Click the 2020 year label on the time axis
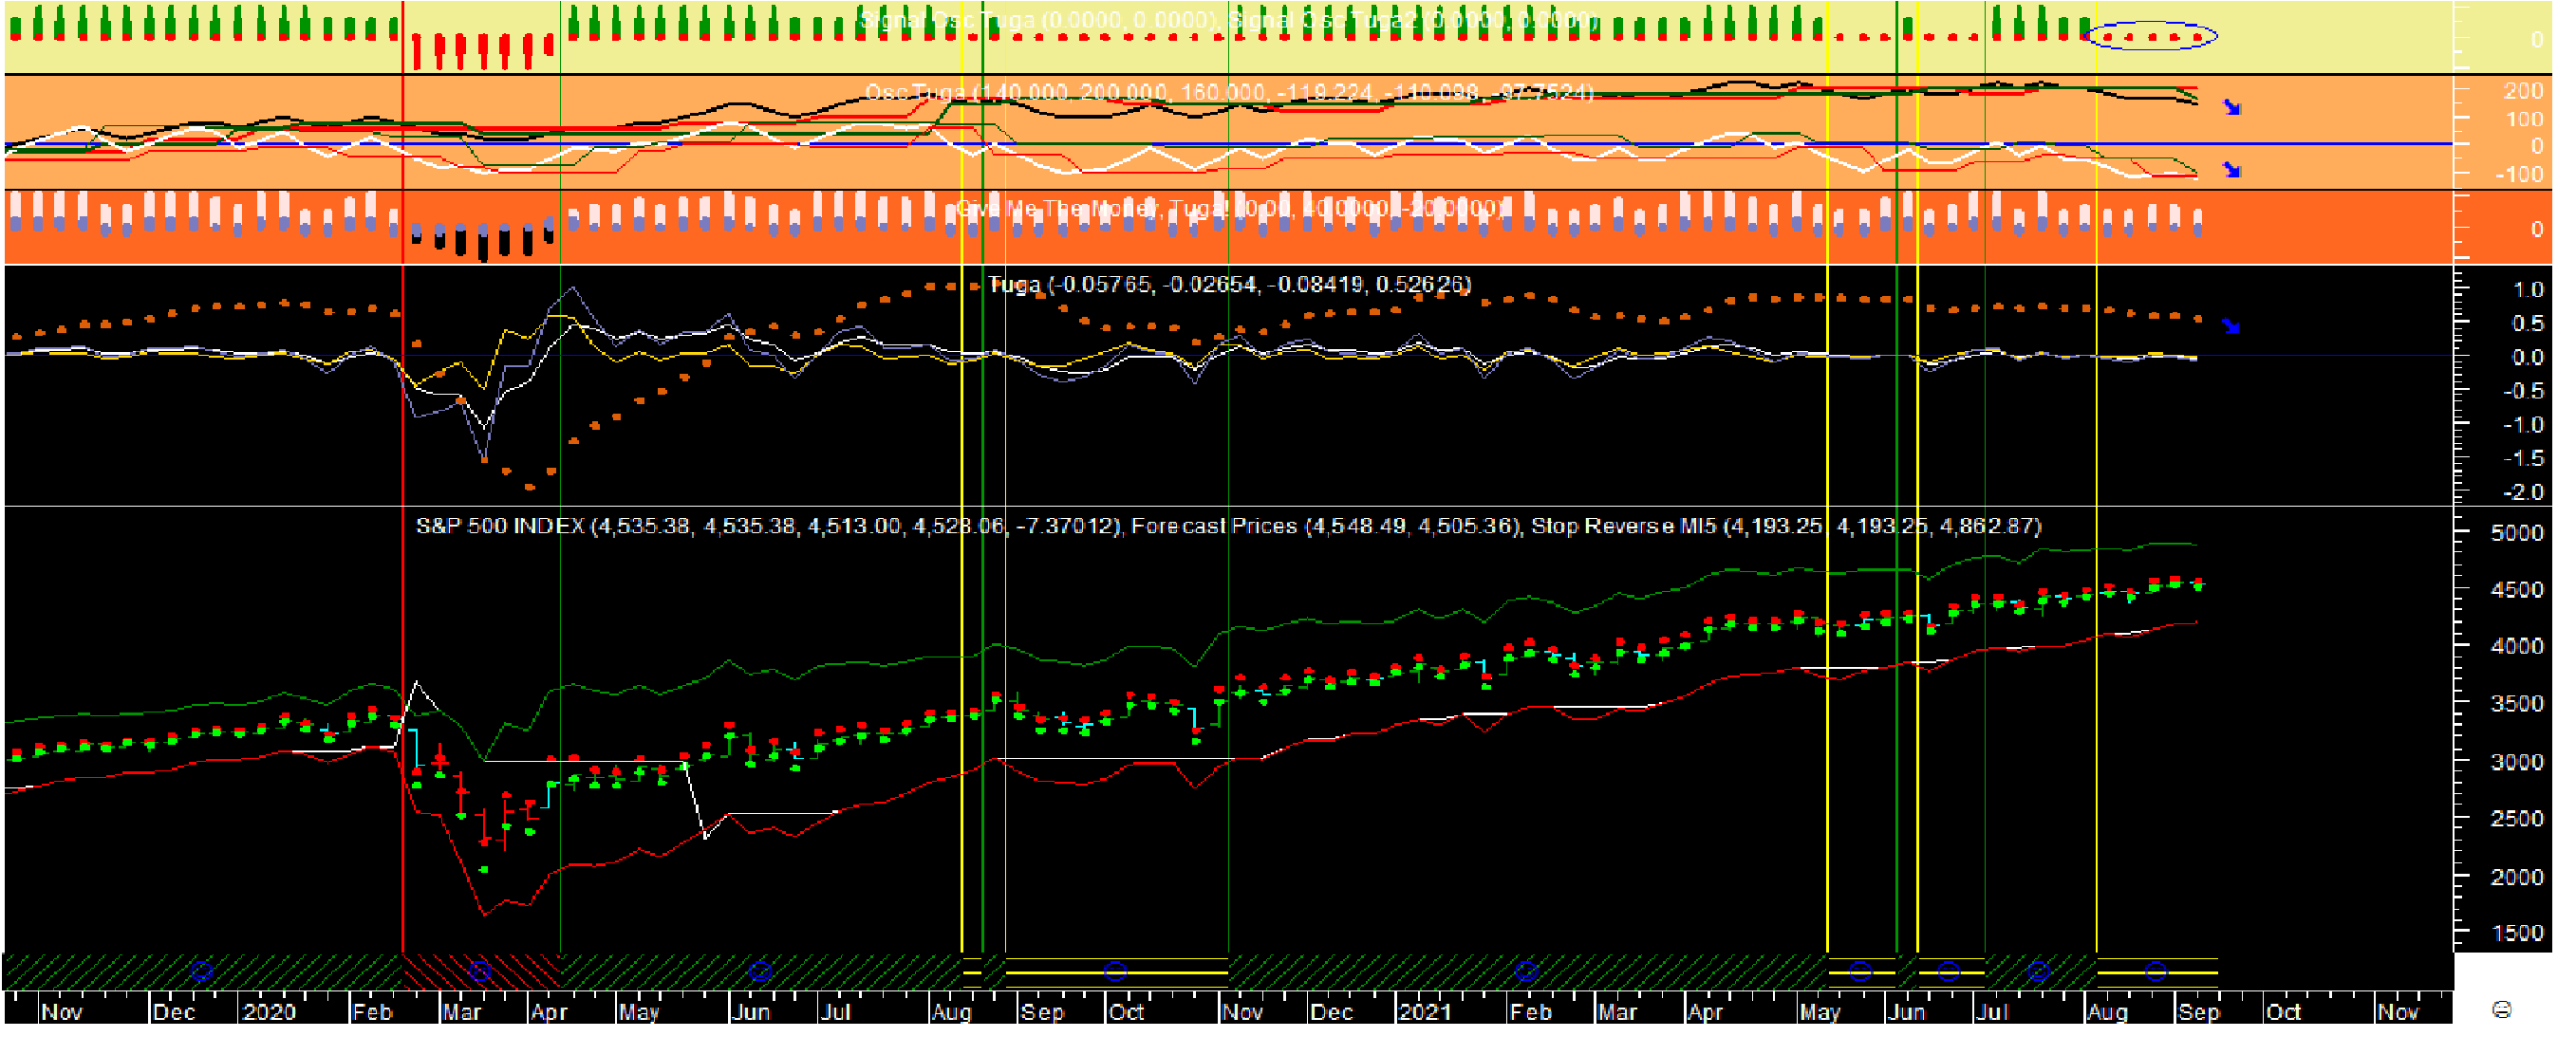Viewport: 2576px width, 1055px height. [x=268, y=1012]
